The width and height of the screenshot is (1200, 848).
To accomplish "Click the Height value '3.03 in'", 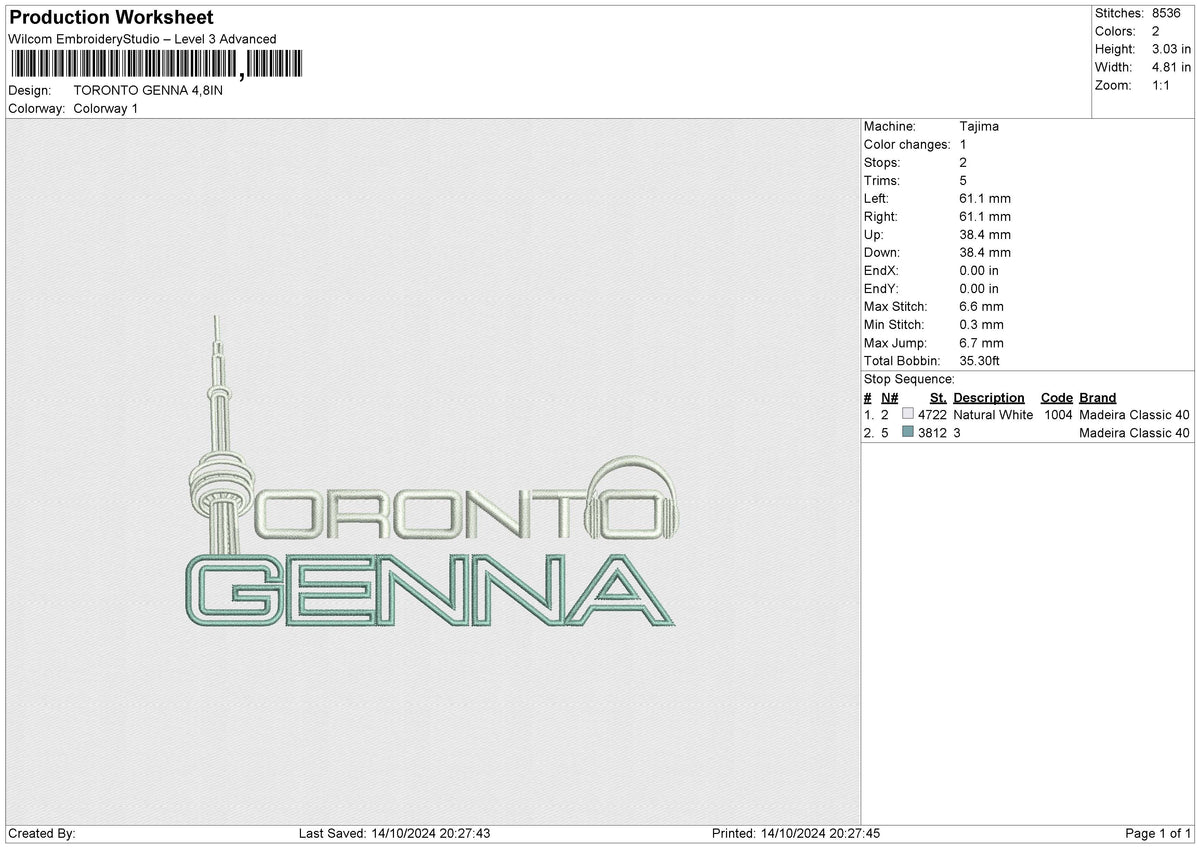I will pos(1171,50).
